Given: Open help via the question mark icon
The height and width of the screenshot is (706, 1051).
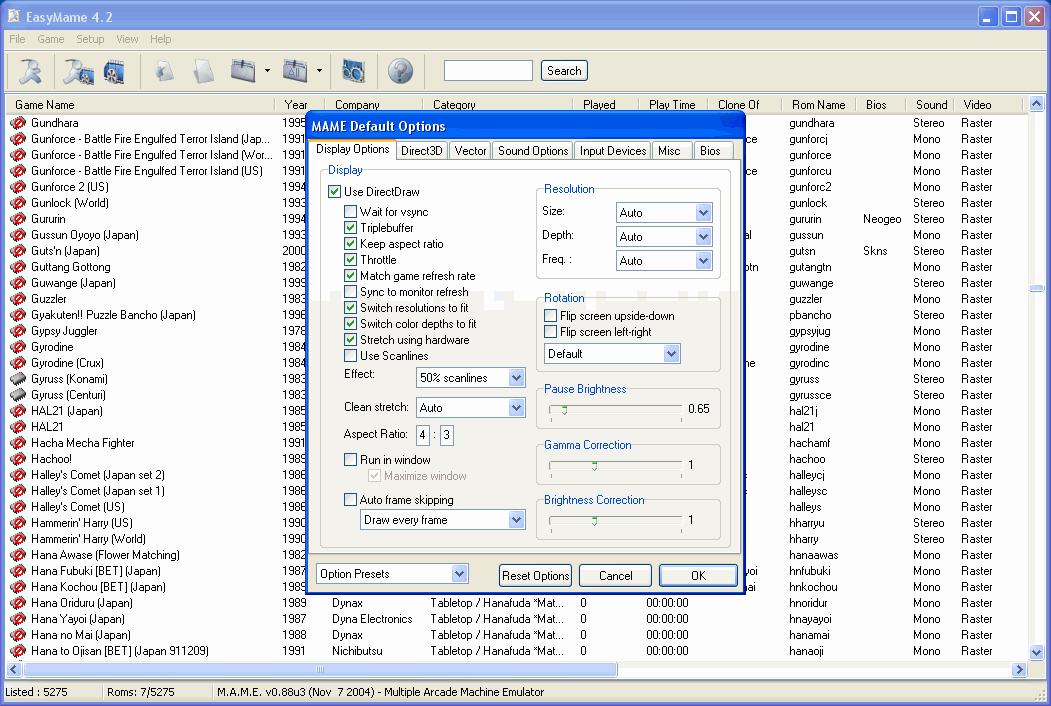Looking at the screenshot, I should 401,71.
